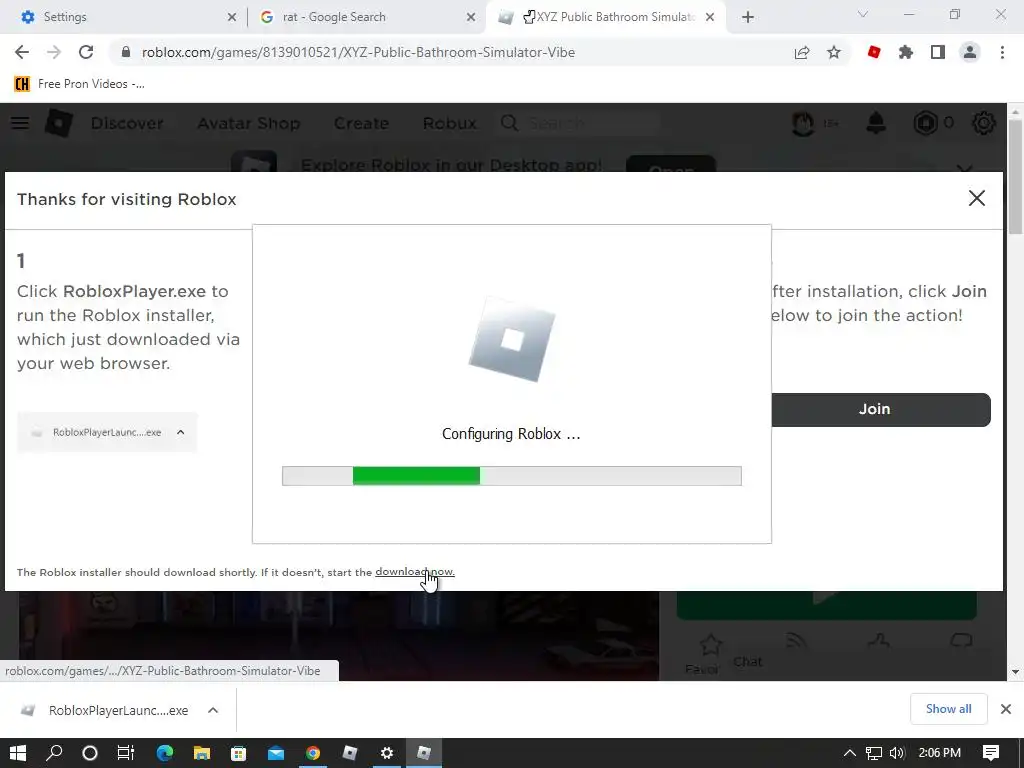Open the Extensions puzzle icon
Screen dimensions: 1024x768
click(906, 52)
